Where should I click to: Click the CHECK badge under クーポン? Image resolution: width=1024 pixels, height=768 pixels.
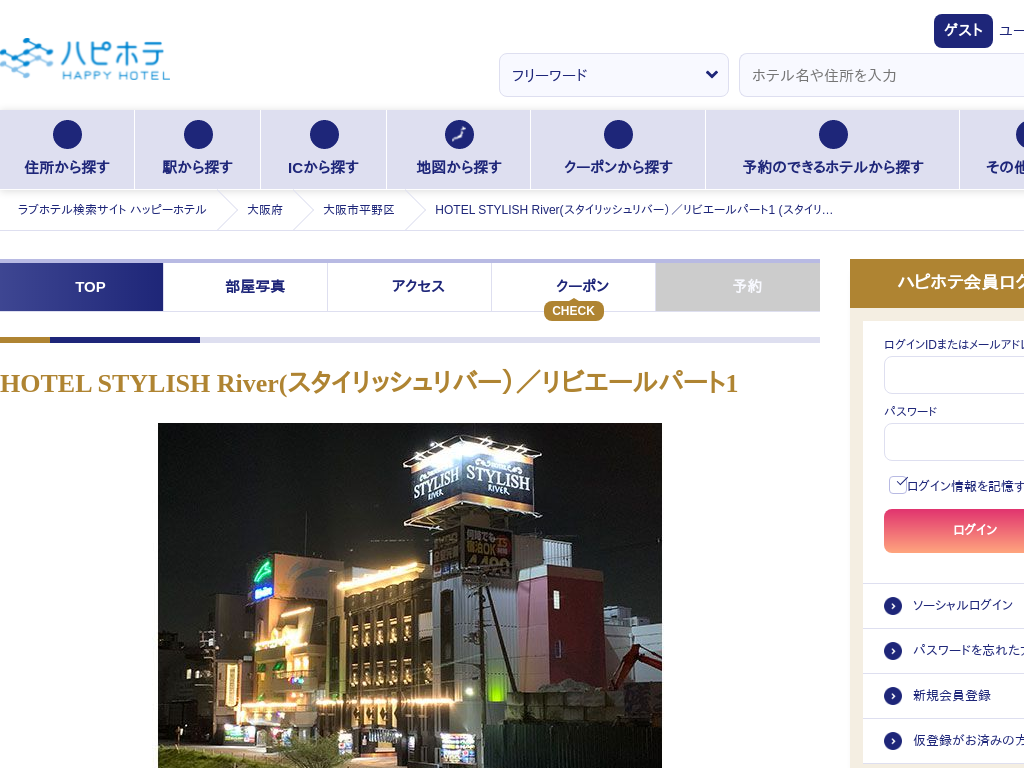(573, 311)
